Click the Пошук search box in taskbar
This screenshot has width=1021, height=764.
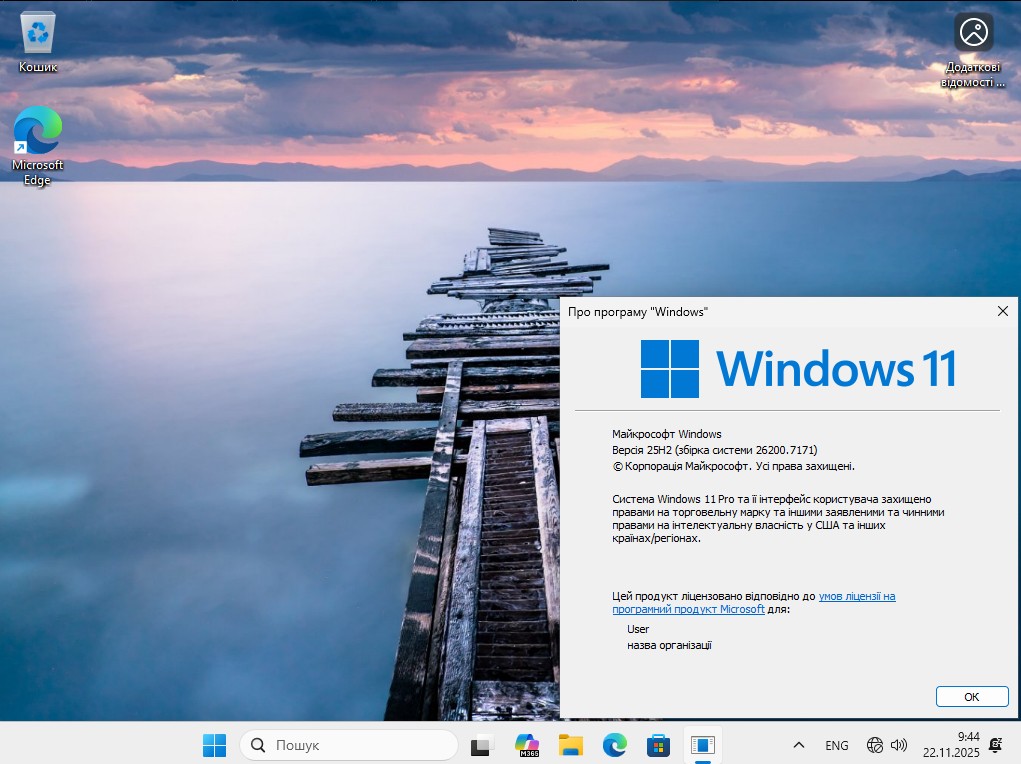click(x=349, y=745)
